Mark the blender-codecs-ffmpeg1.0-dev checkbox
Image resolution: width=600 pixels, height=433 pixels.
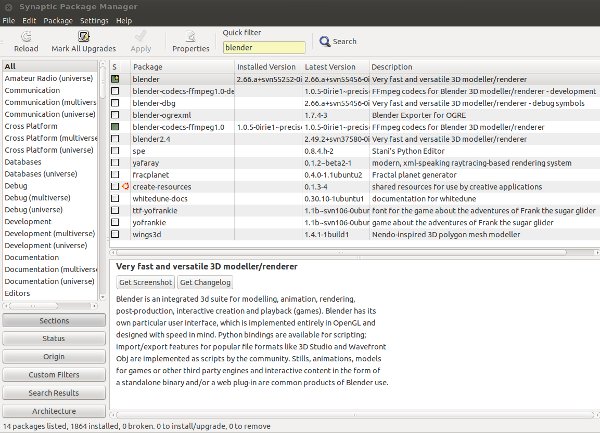point(115,91)
